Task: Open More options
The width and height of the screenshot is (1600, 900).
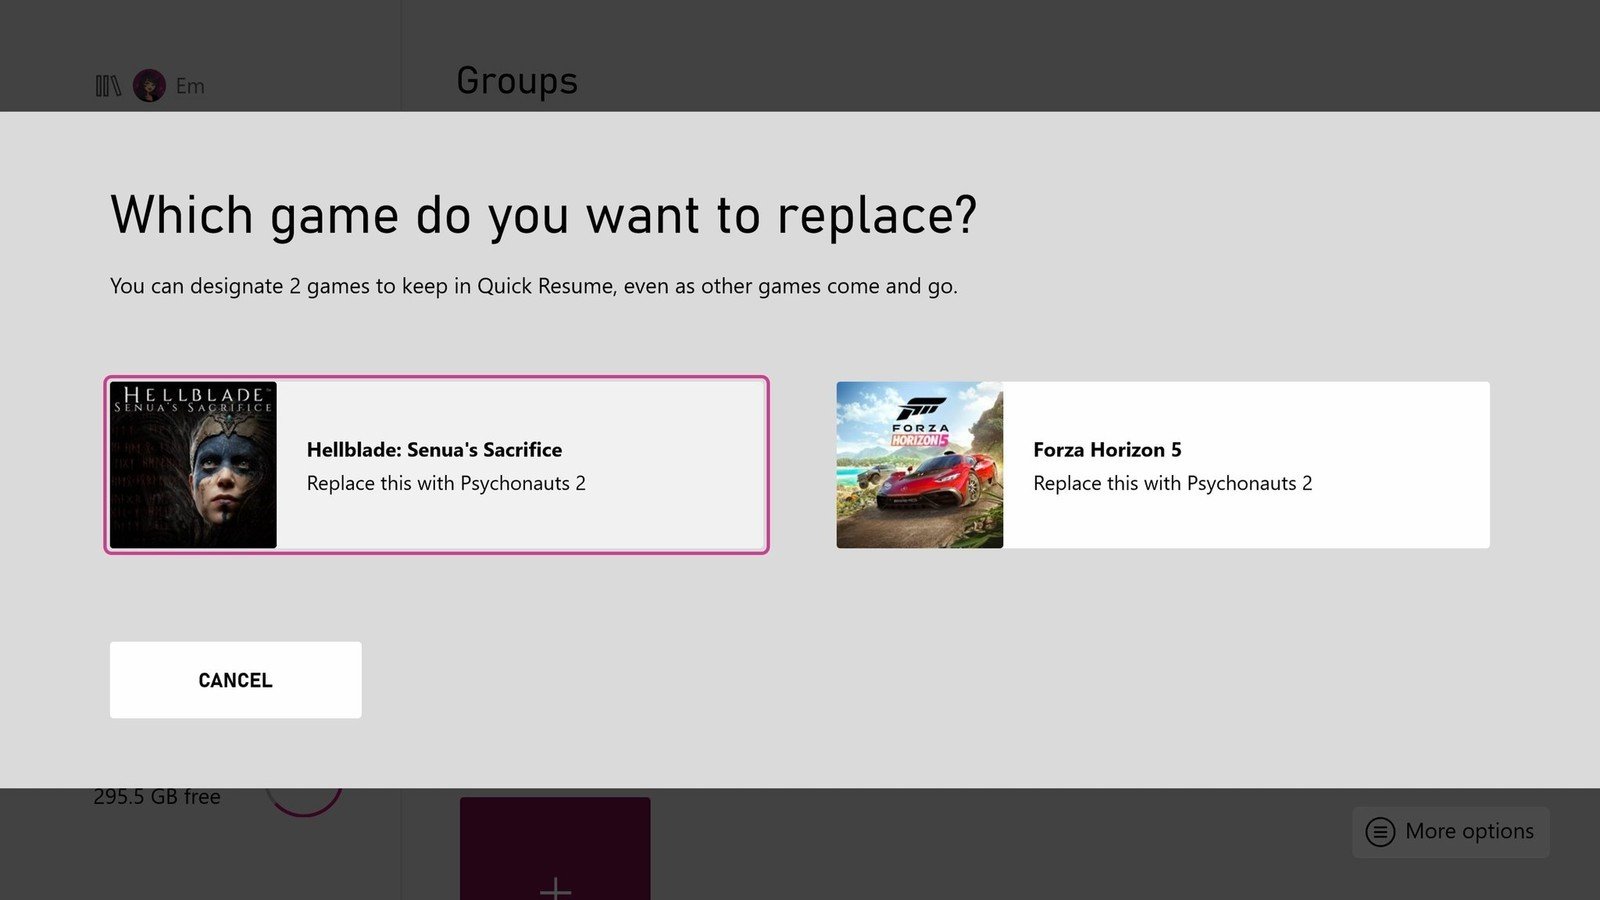Action: pyautogui.click(x=1450, y=831)
